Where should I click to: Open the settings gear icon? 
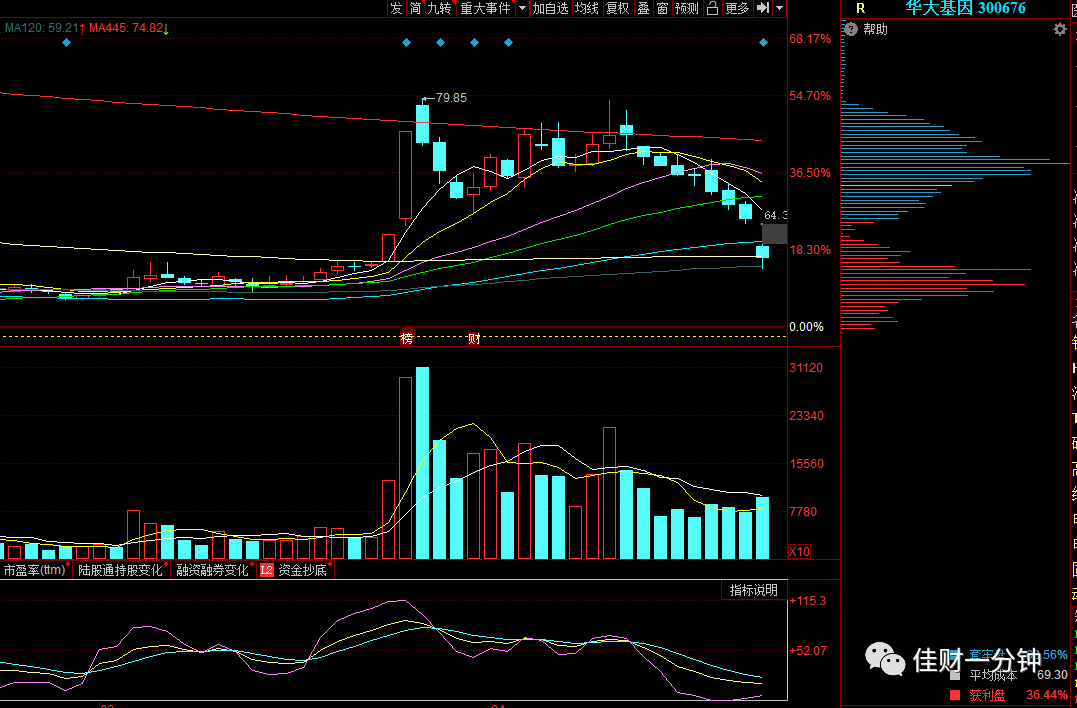click(x=1060, y=30)
